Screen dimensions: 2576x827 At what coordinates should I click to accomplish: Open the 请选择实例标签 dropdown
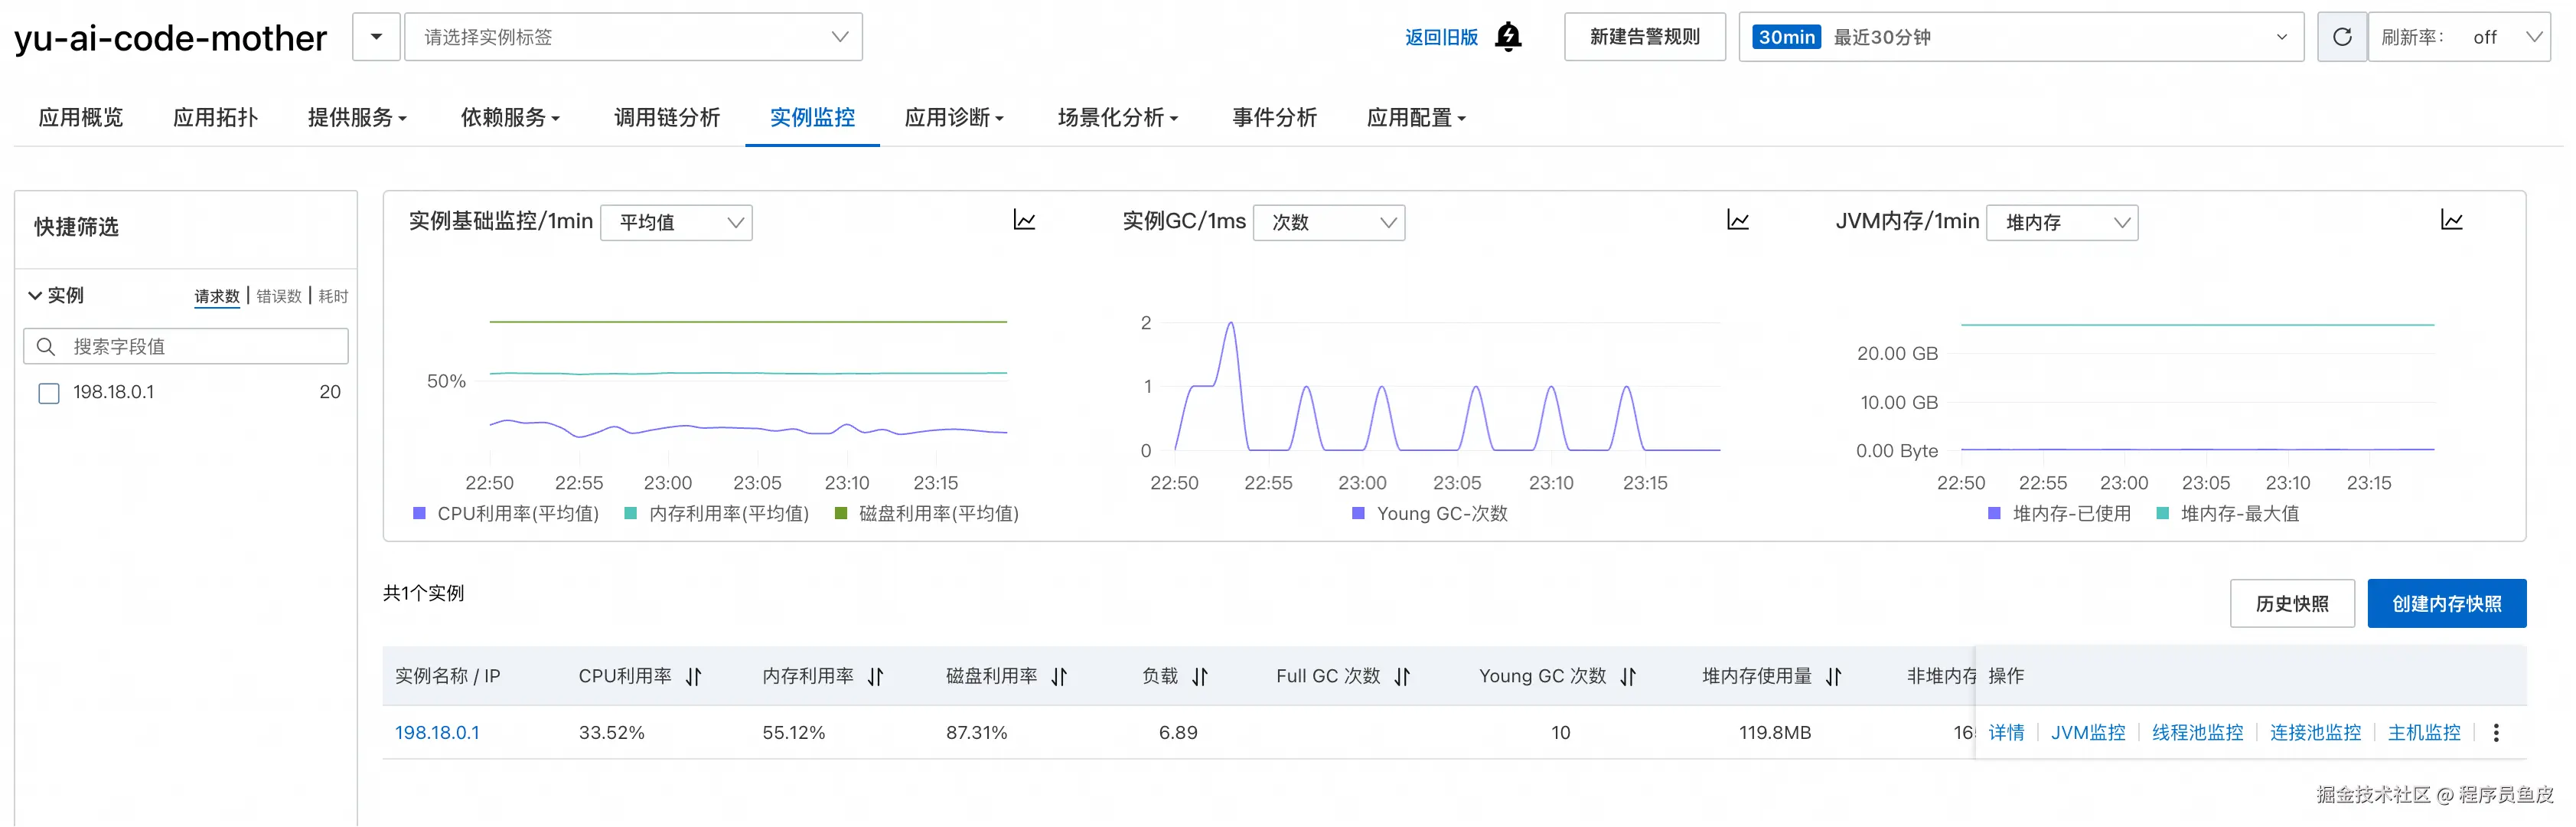633,37
